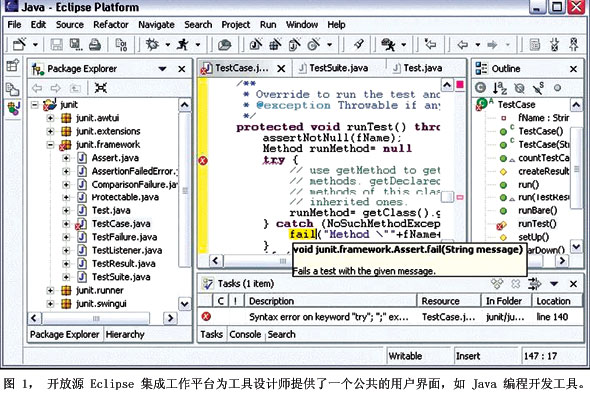Click the New wizard toolbar icon
Screen dimensions: 590x394
[20, 44]
